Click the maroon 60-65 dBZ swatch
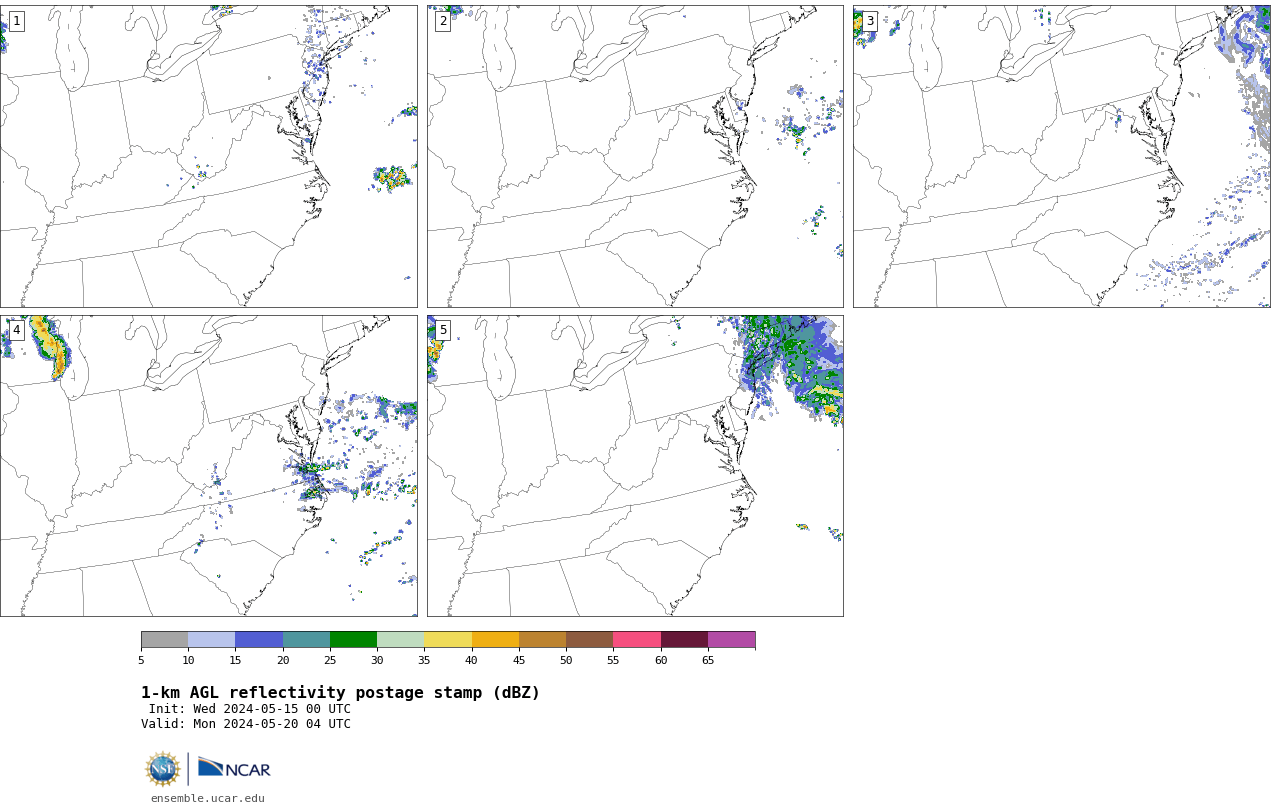The height and width of the screenshot is (809, 1280). coord(684,640)
